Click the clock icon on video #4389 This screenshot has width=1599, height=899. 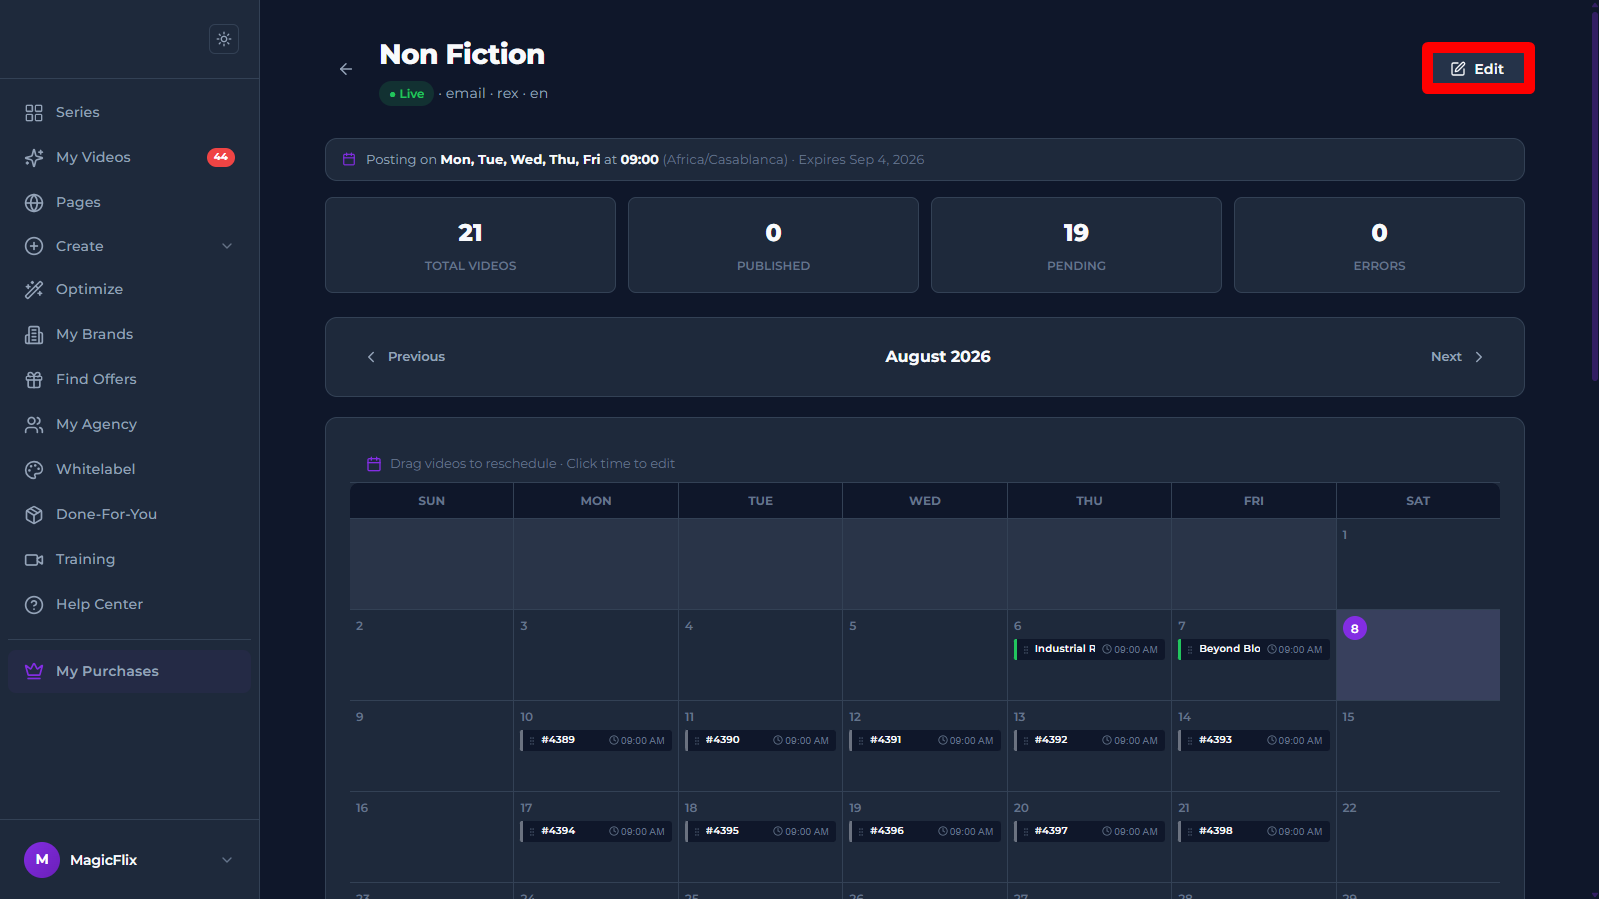[614, 741]
